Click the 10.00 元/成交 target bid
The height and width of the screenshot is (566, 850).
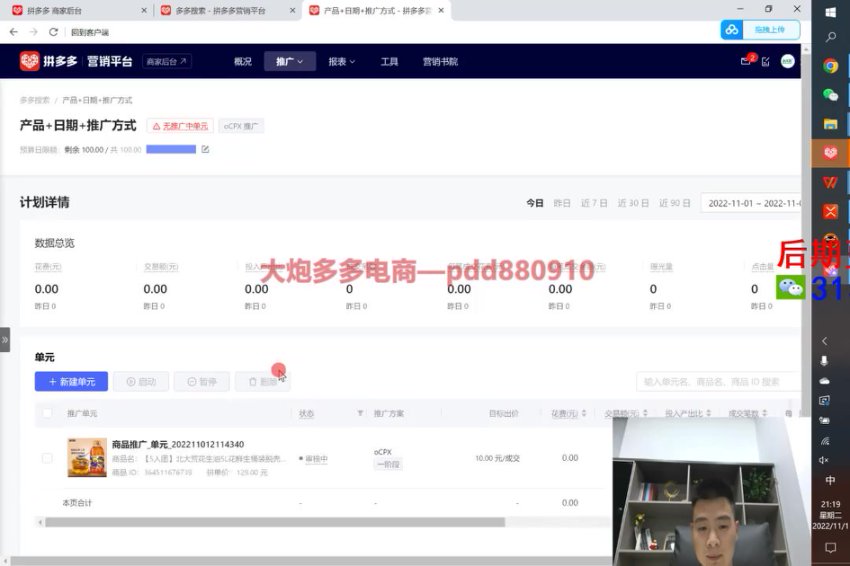coord(497,458)
